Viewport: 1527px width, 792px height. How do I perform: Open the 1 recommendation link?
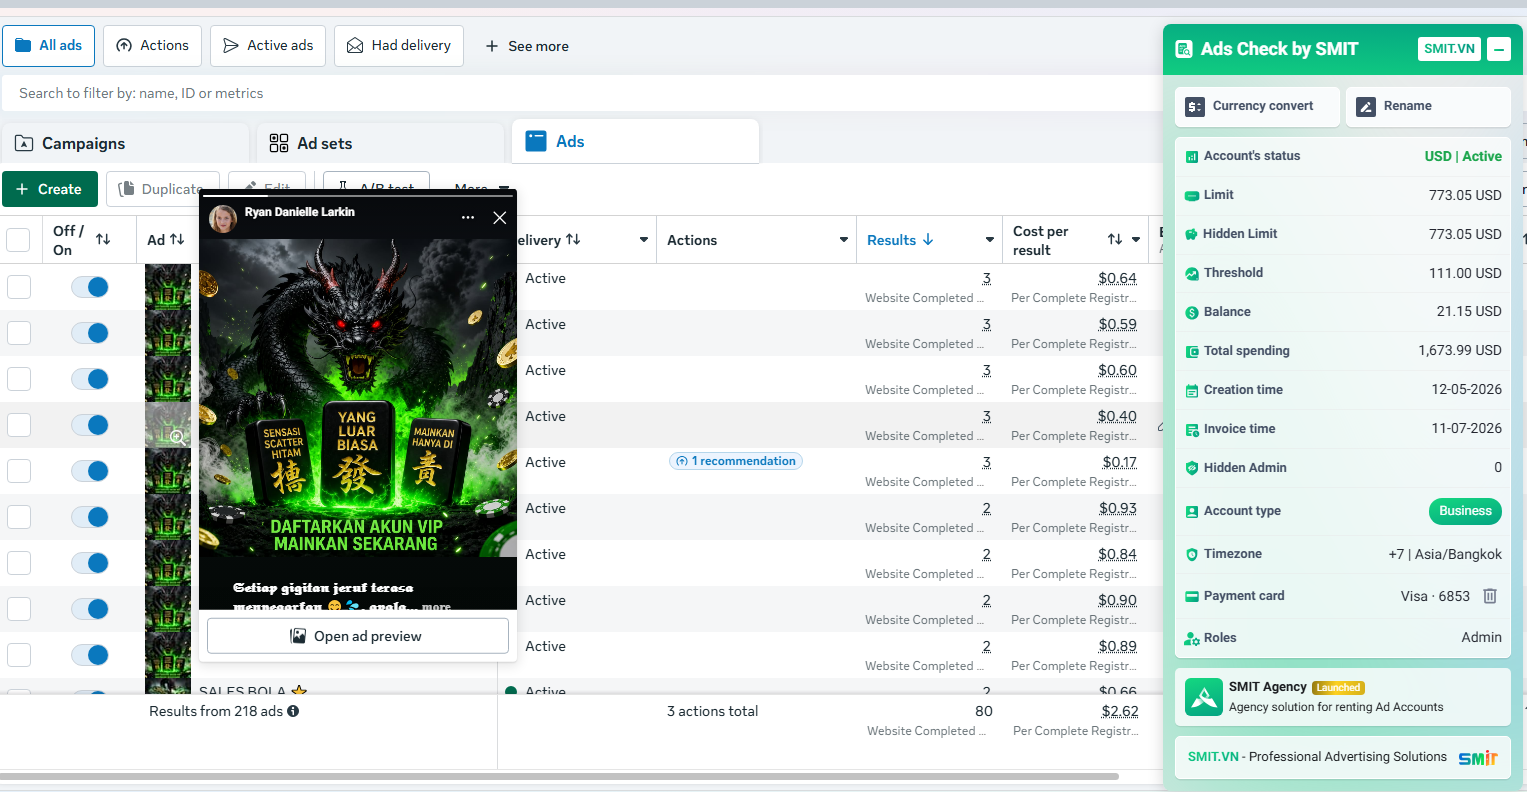736,461
